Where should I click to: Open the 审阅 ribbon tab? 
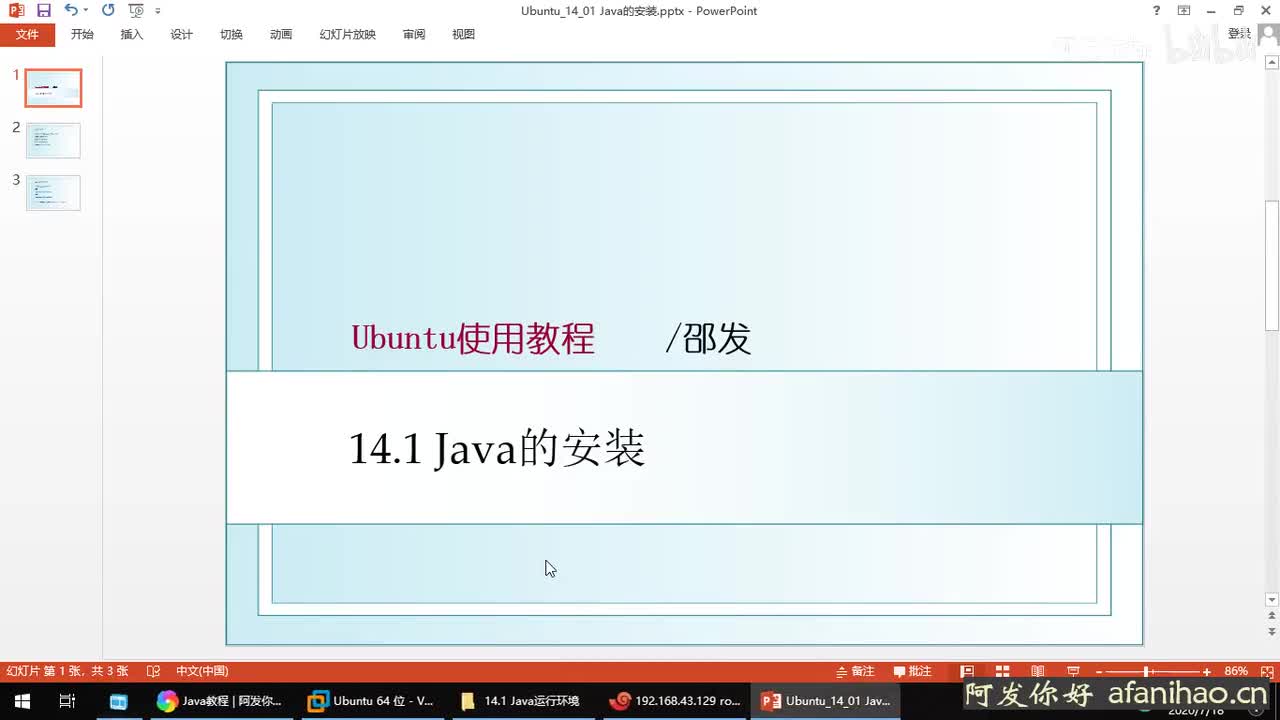[414, 34]
